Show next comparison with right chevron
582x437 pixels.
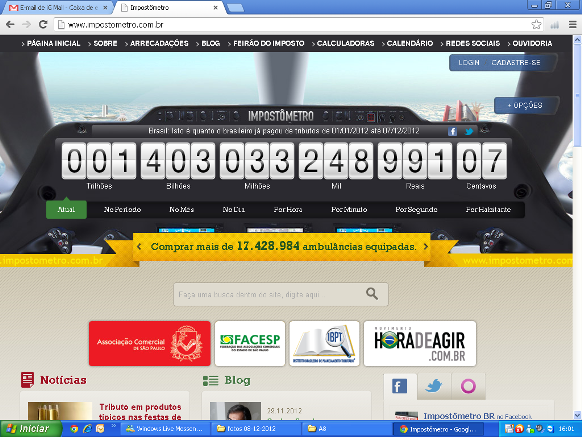pos(426,246)
